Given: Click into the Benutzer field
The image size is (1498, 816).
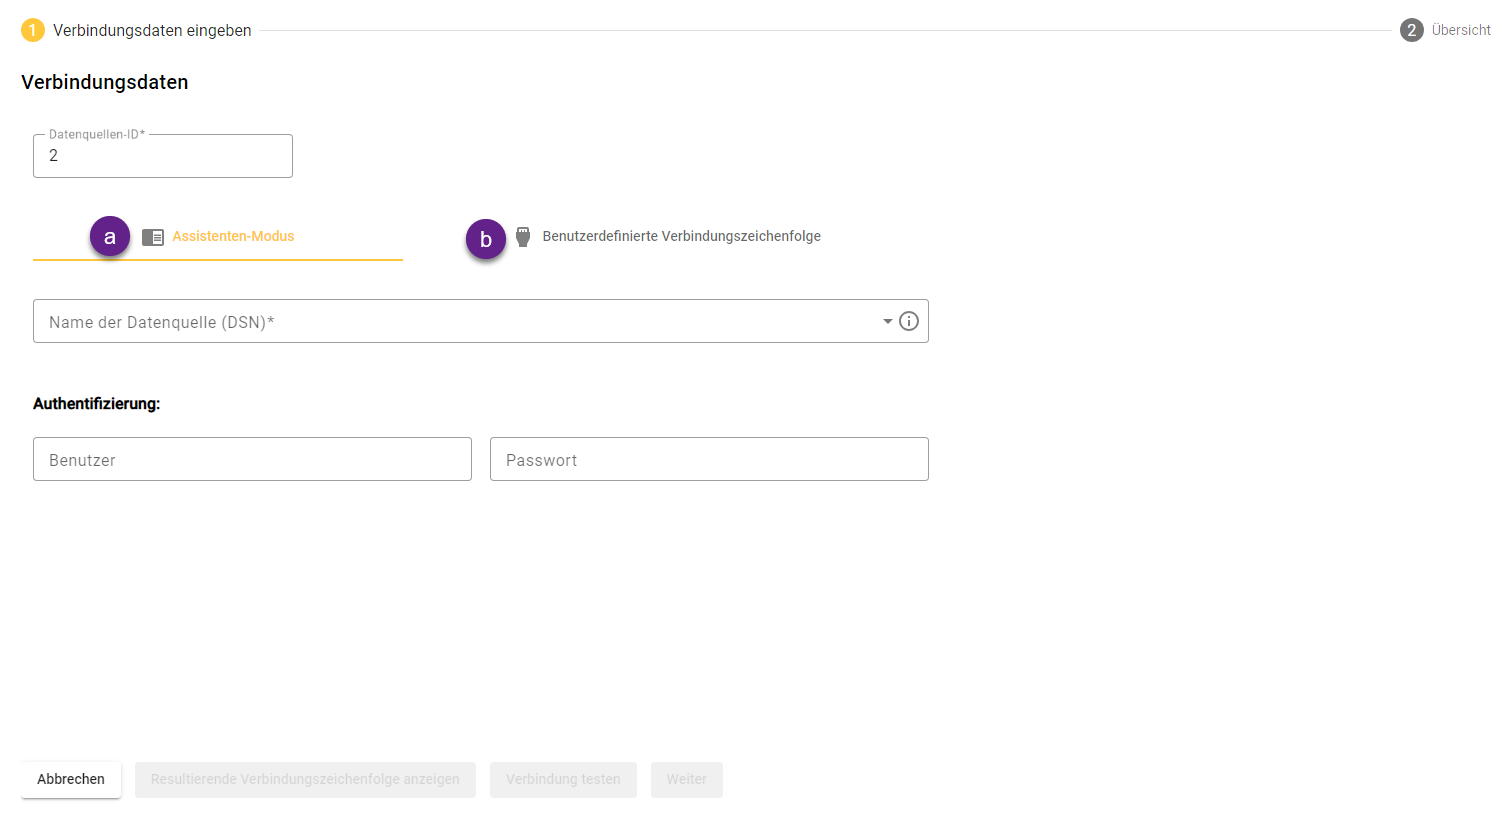Looking at the screenshot, I should 252,460.
